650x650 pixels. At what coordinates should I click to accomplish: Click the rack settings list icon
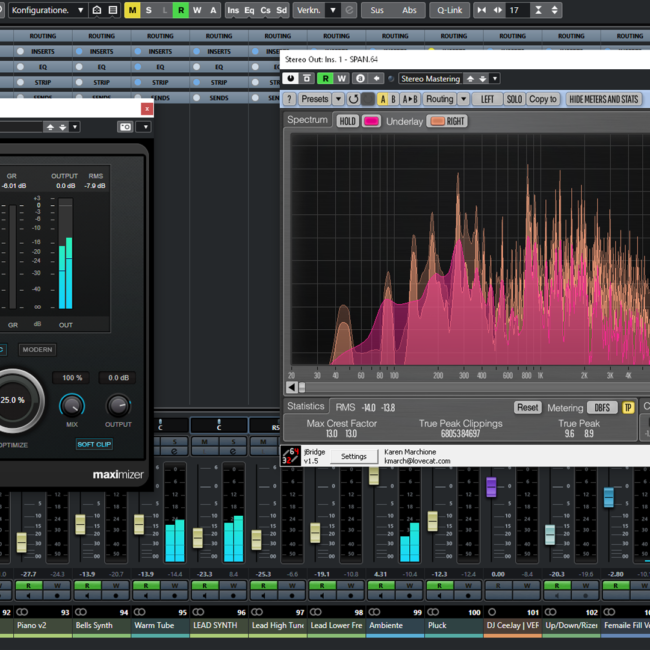click(113, 10)
